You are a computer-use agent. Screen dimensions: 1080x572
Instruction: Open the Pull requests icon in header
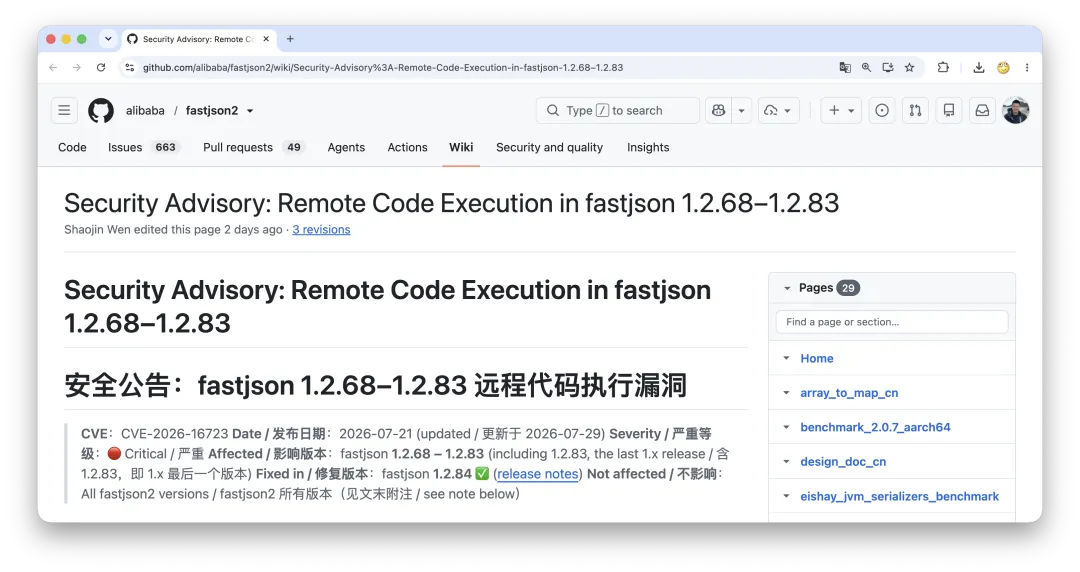[915, 110]
